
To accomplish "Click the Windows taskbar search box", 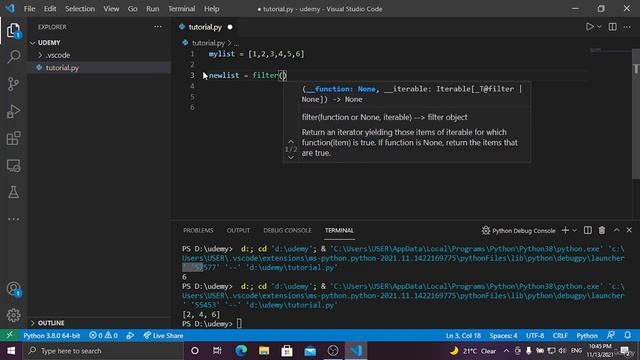I will 103,351.
